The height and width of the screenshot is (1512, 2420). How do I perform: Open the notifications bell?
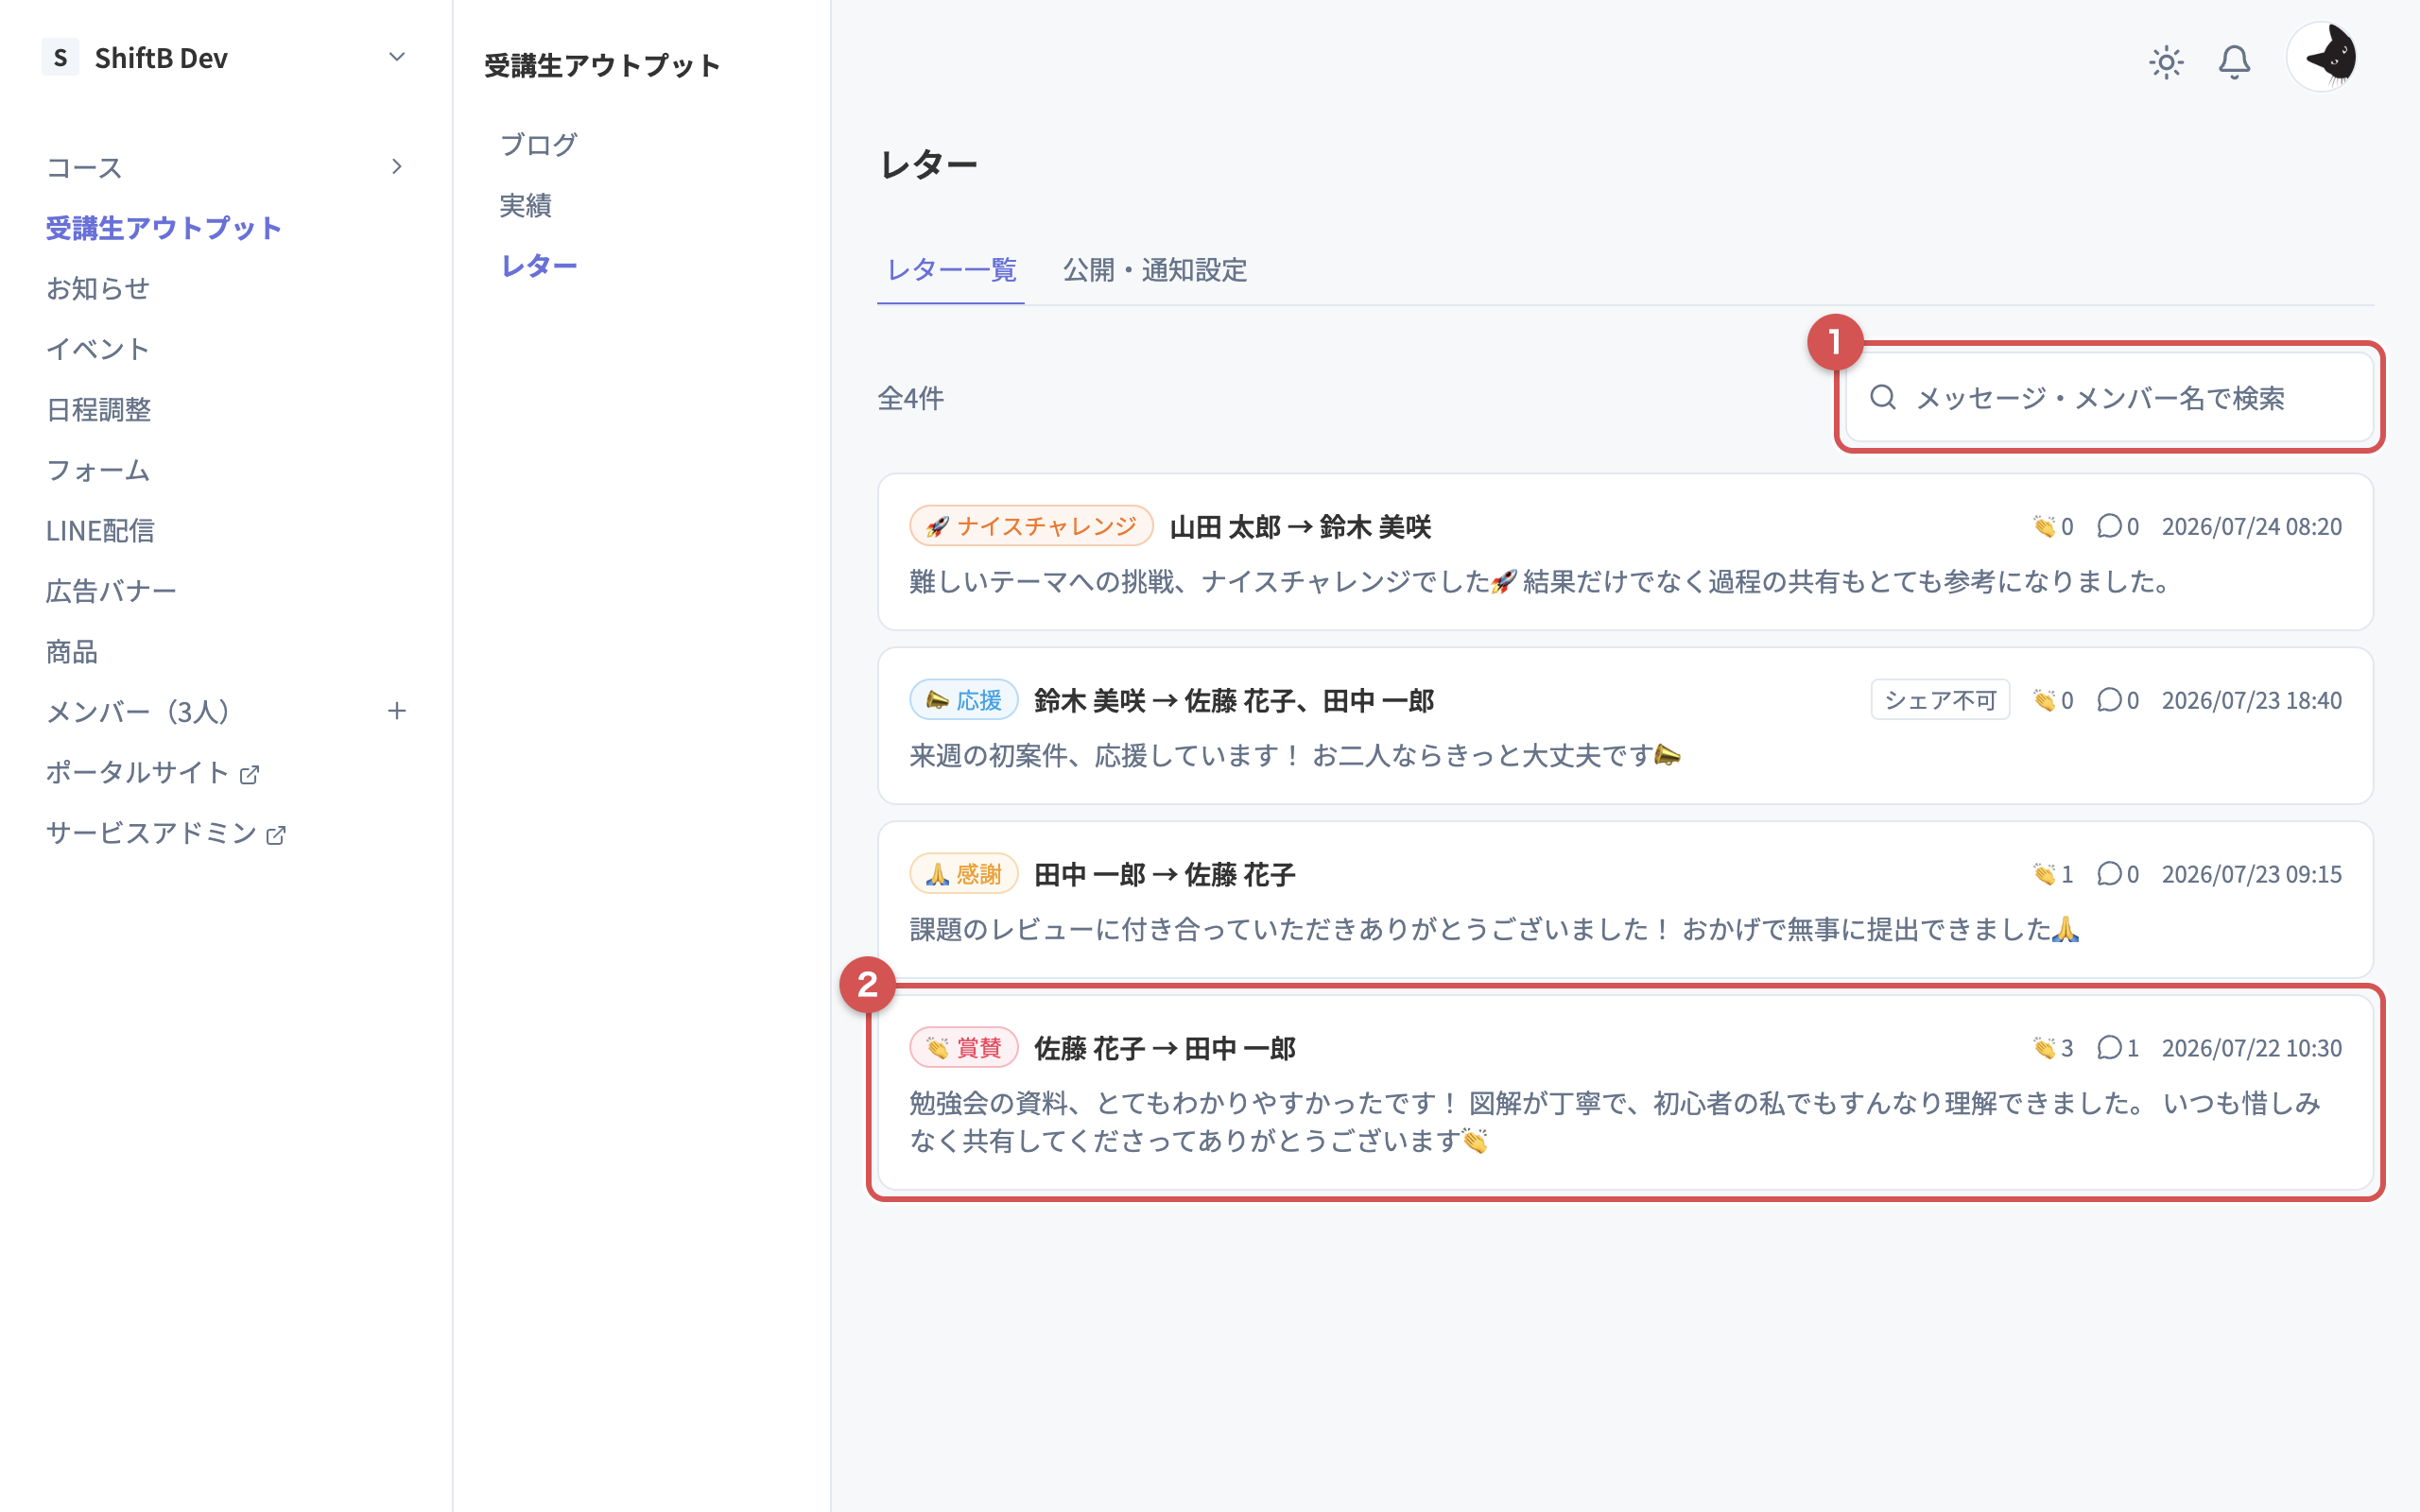2234,62
